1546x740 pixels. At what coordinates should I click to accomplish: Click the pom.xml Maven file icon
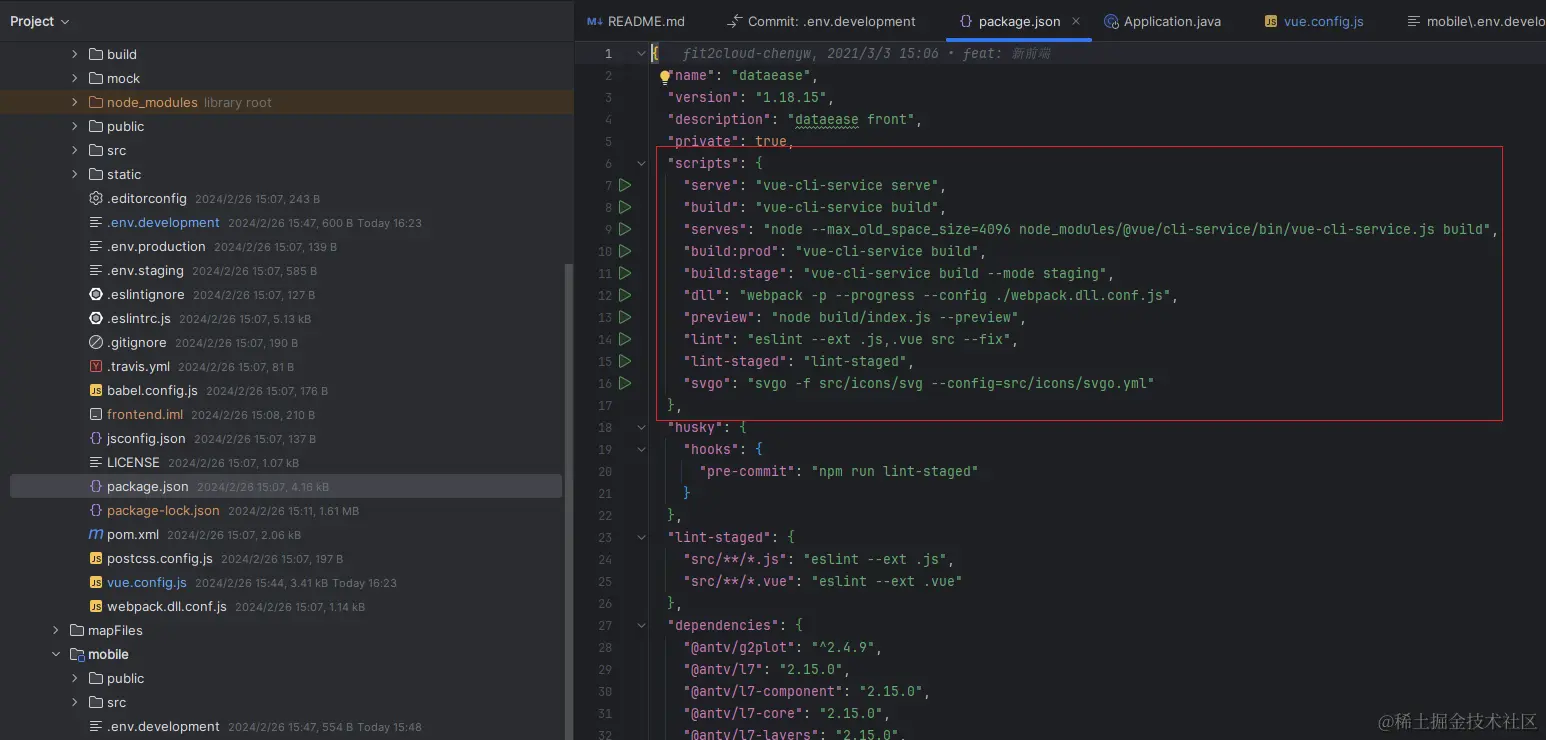click(x=96, y=534)
